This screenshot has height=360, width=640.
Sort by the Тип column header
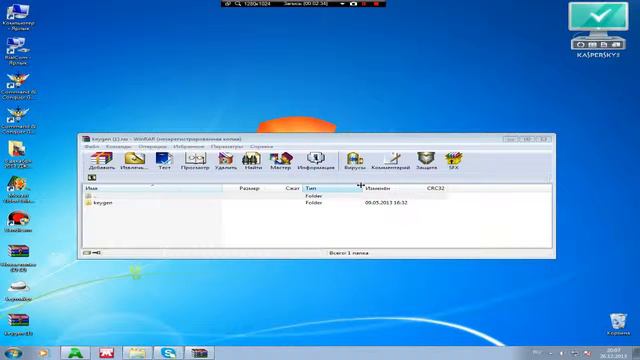point(332,188)
